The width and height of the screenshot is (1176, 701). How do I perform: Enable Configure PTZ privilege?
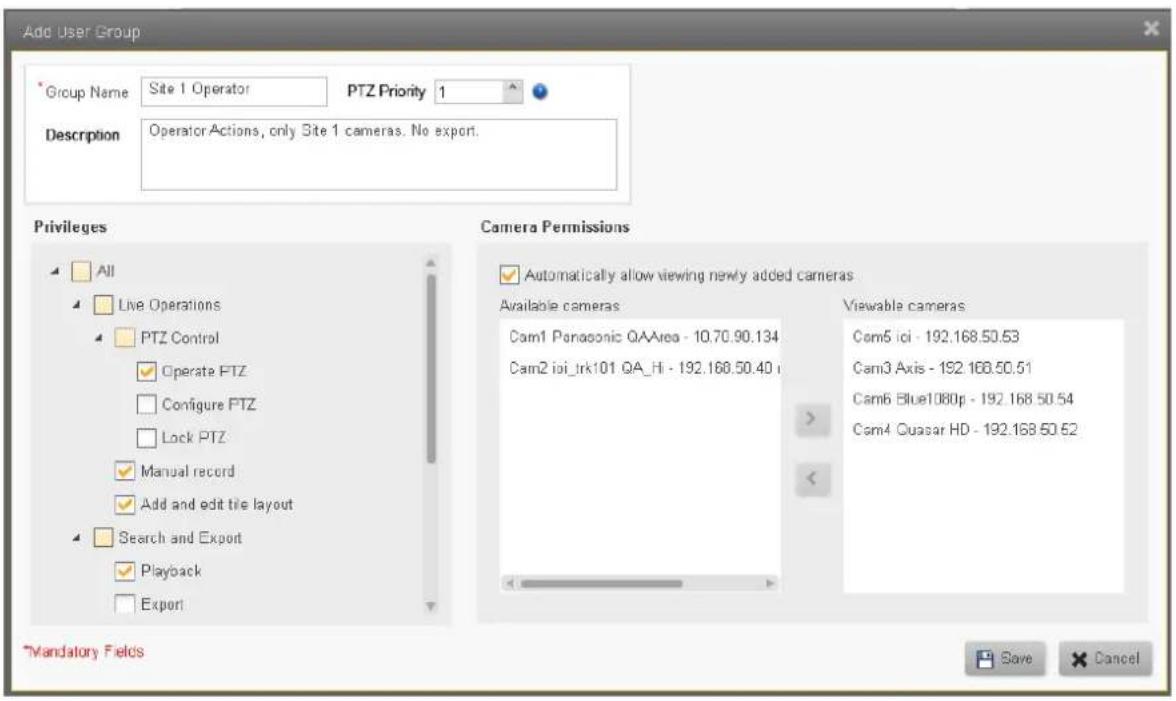147,404
